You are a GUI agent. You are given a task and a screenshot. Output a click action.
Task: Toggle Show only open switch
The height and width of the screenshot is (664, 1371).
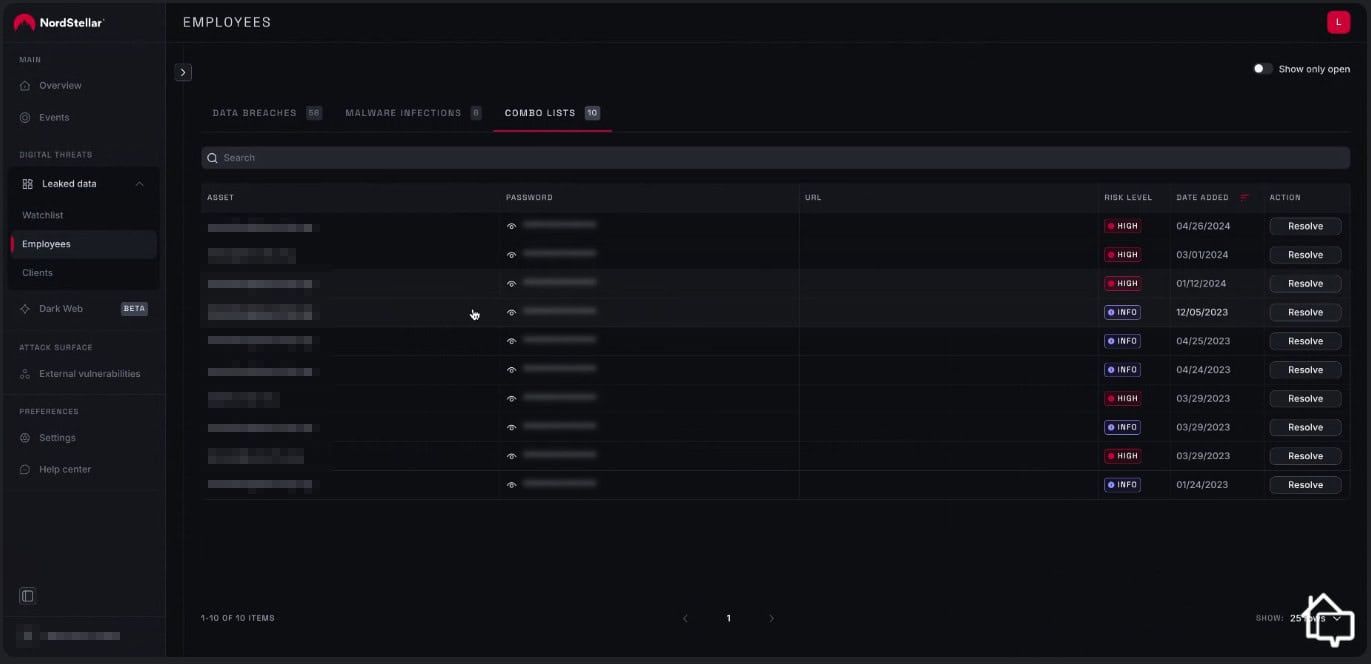[1263, 69]
